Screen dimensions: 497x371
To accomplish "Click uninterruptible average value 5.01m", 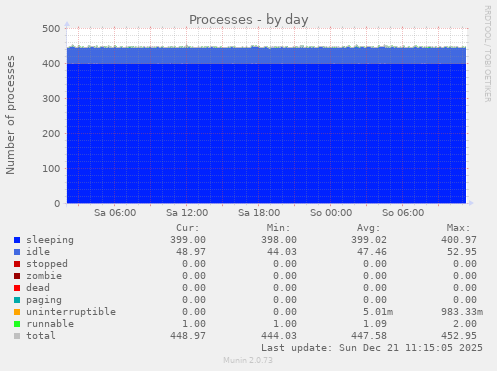I will (x=378, y=312).
